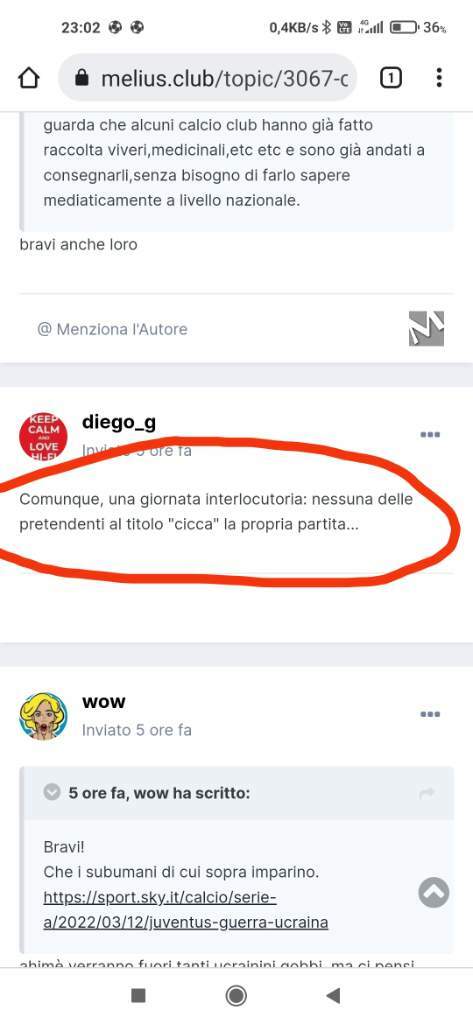Tap the share arrow in quote header
Screen dimensions: 473x1024
[x=427, y=793]
